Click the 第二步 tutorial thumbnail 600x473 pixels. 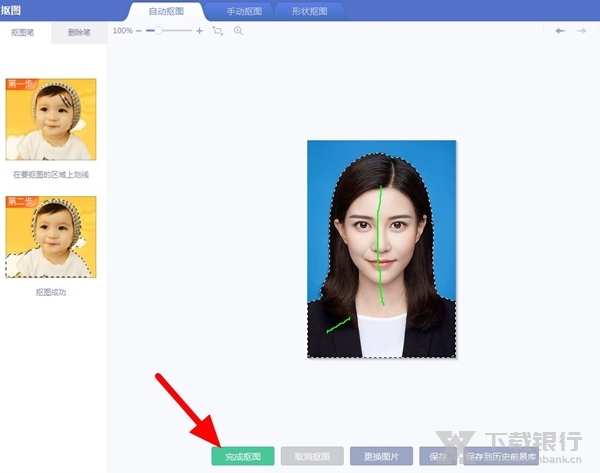coord(51,237)
